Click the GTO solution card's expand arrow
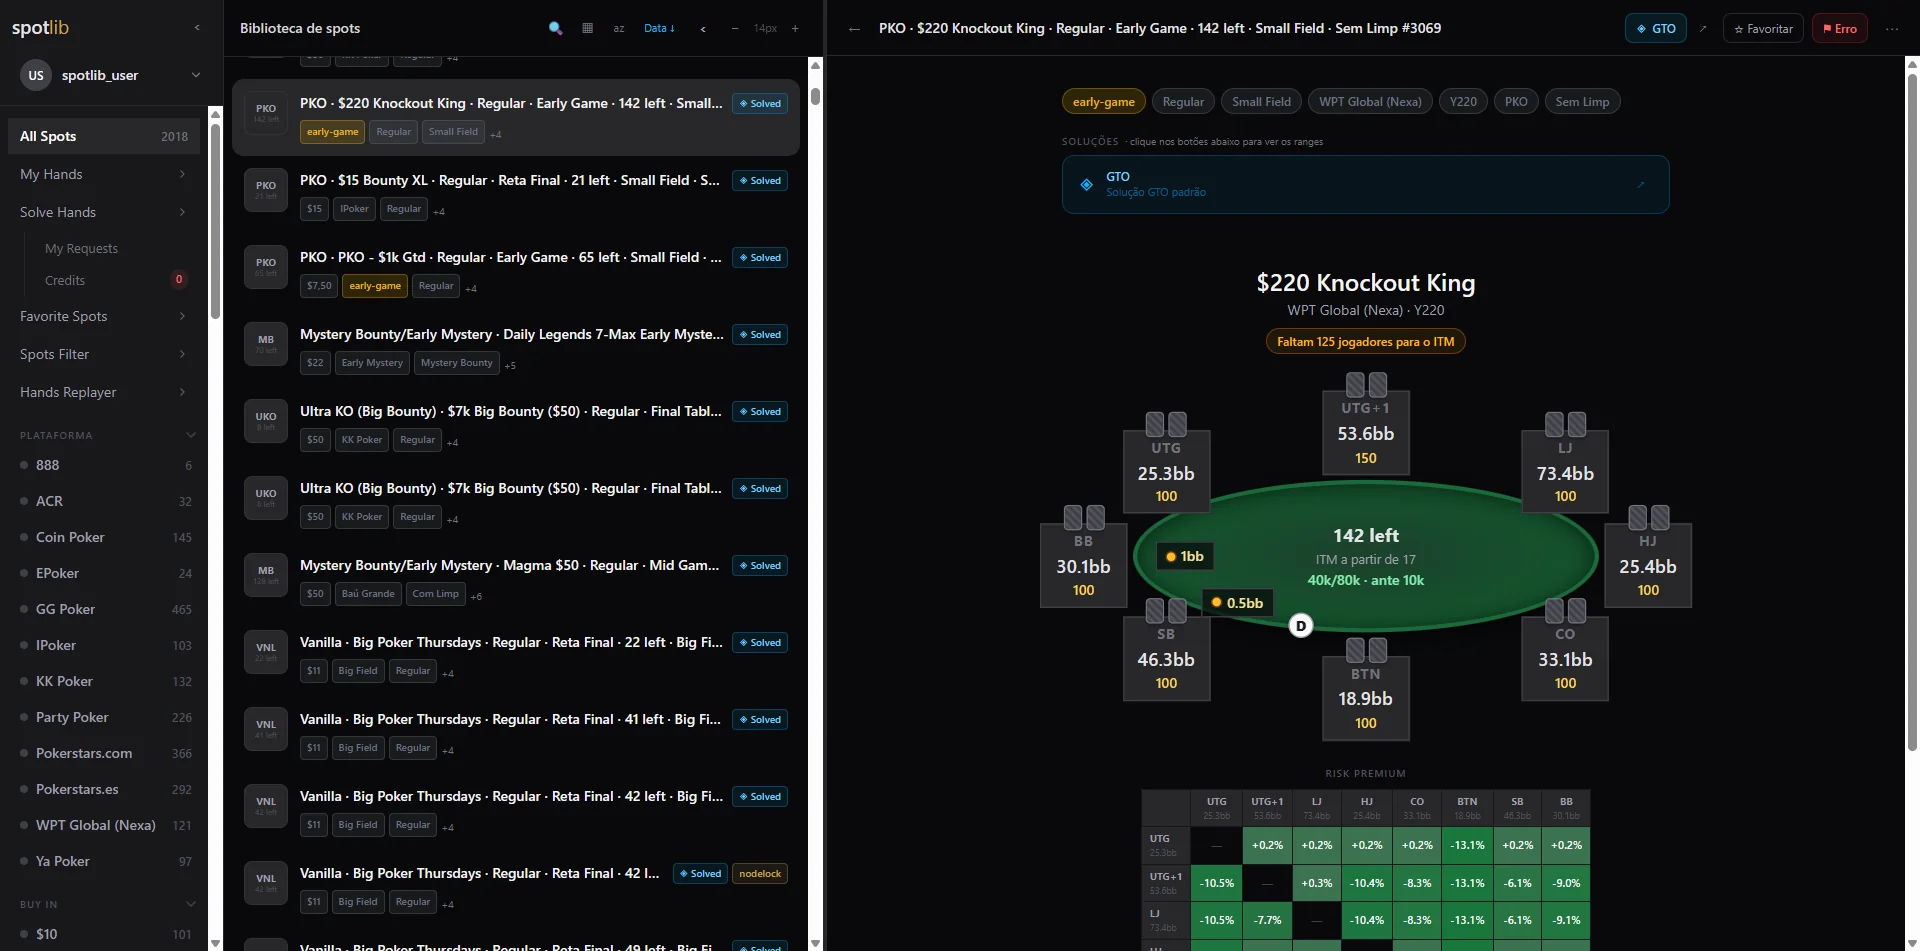Image resolution: width=1920 pixels, height=951 pixels. 1640,184
